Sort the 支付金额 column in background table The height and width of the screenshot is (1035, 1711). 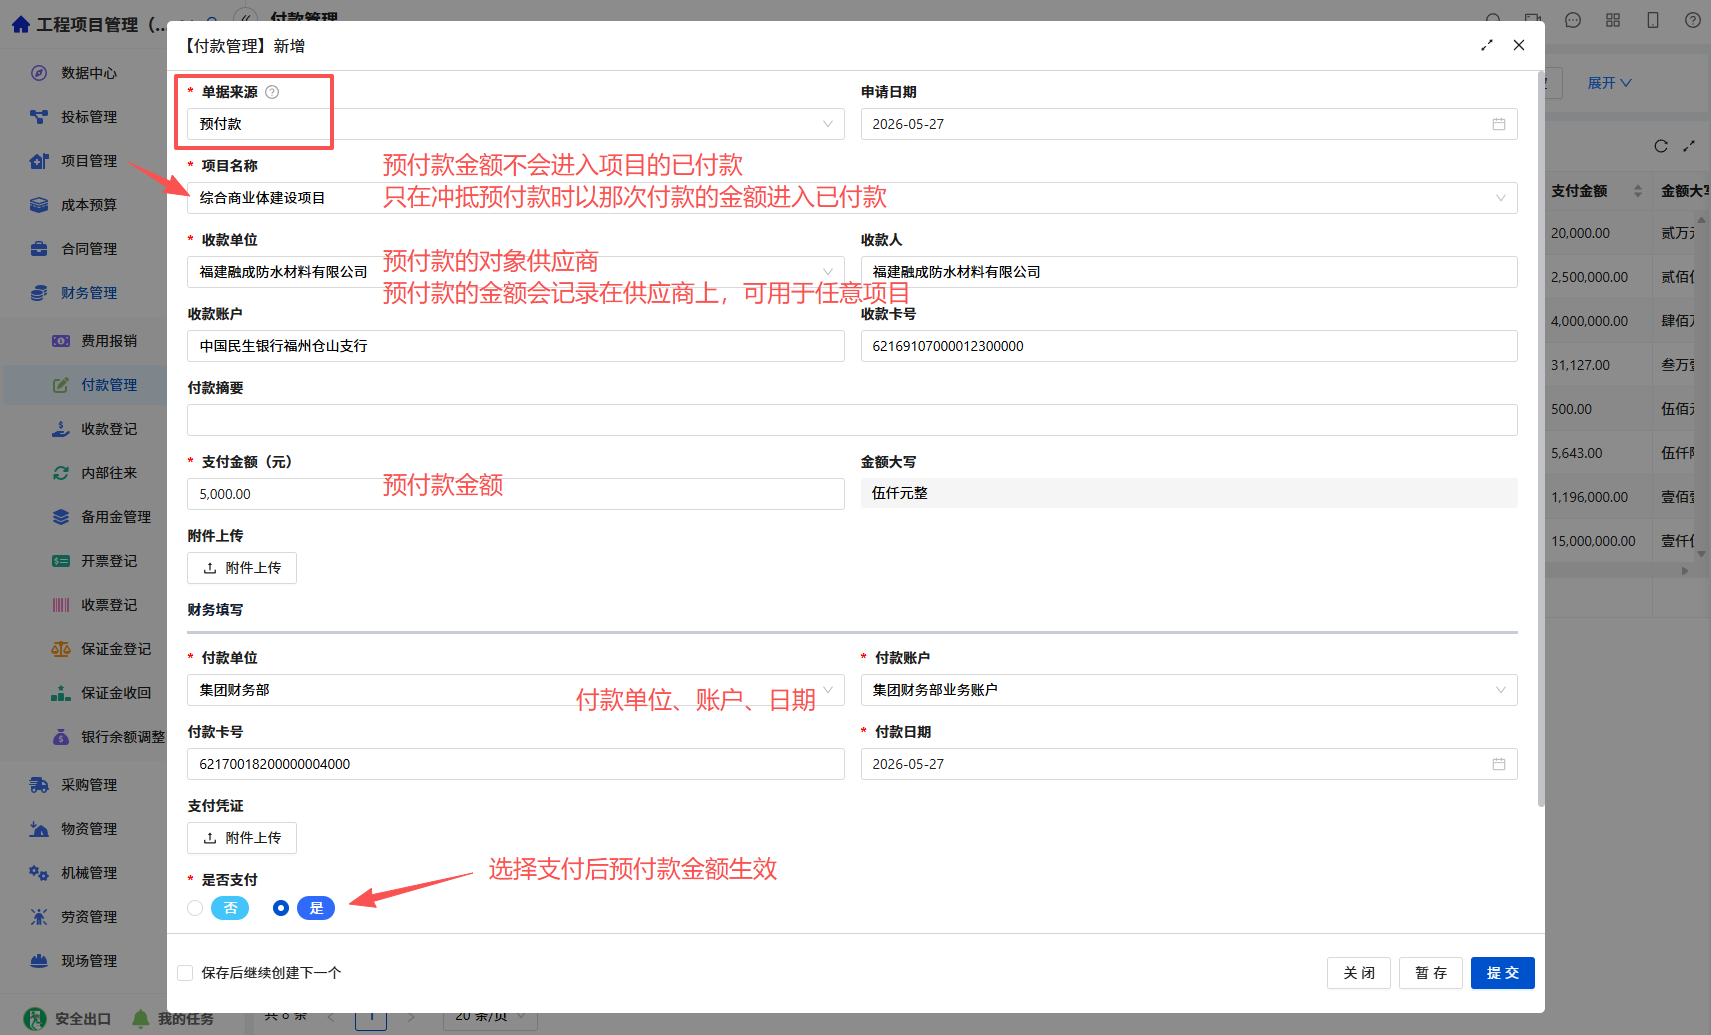[x=1638, y=191]
